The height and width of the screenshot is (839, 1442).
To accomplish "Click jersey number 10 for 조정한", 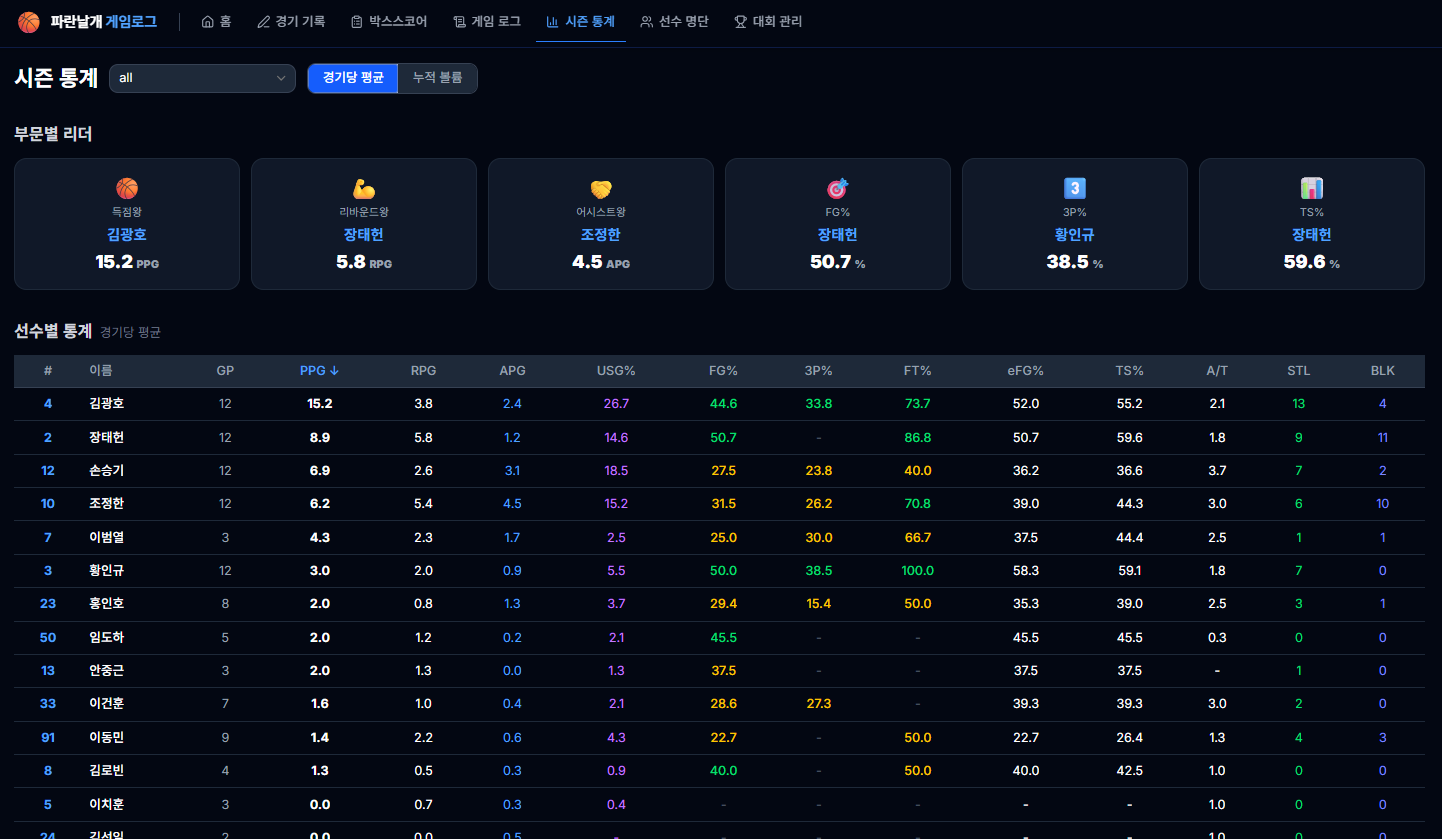I will [48, 504].
